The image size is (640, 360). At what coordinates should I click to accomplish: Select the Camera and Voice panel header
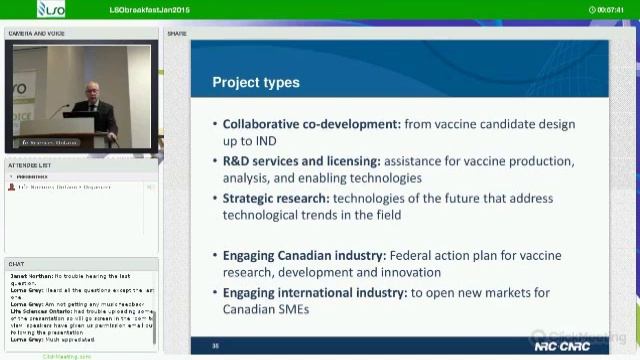click(81, 33)
